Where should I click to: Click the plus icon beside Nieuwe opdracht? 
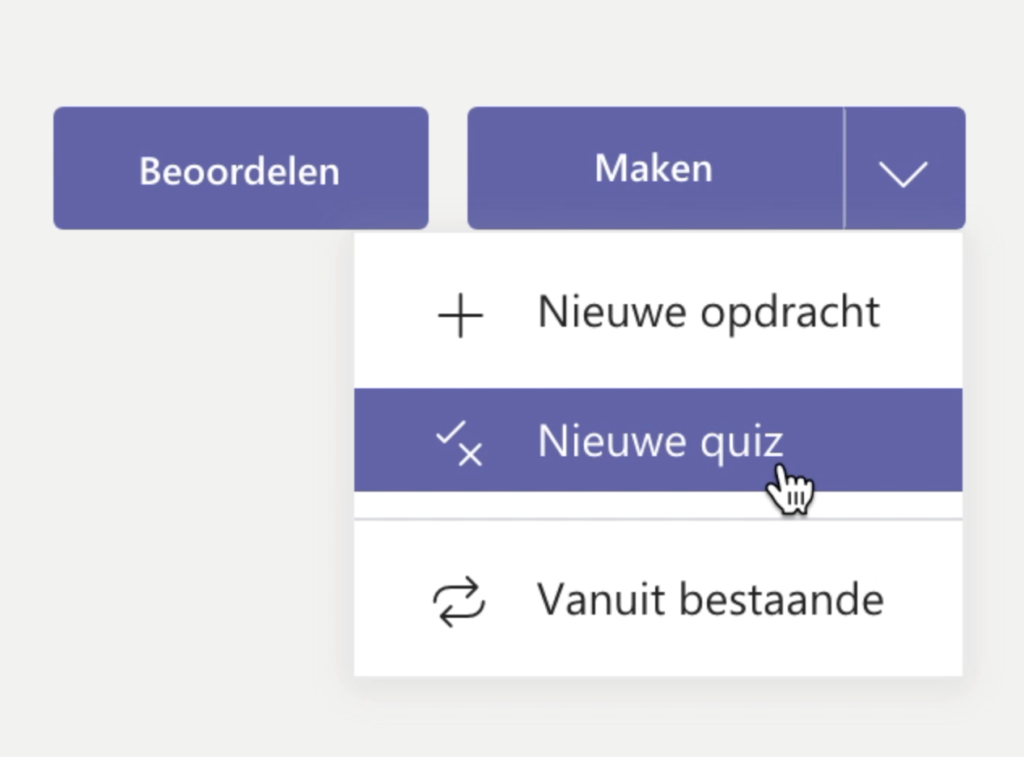pos(460,316)
